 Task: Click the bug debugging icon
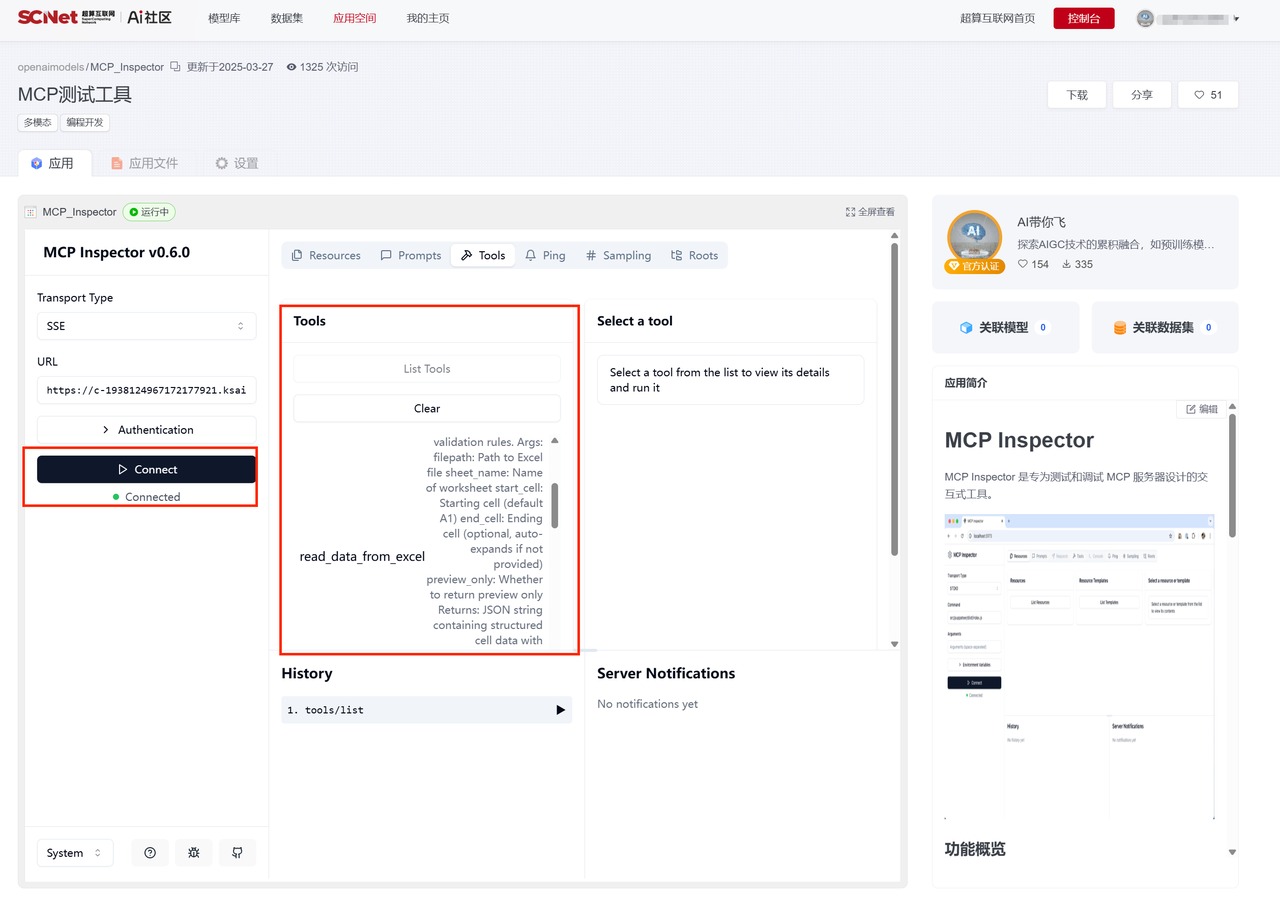point(194,853)
